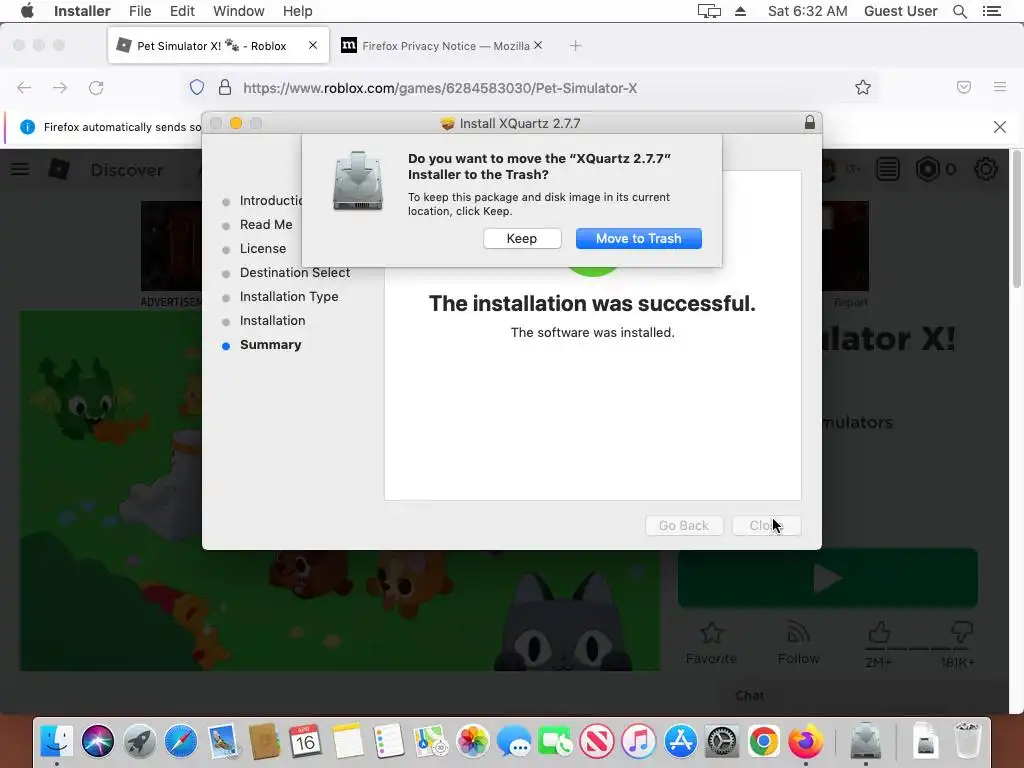1024x768 pixels.
Task: Click the Installer icon in Dock
Action: coord(865,741)
